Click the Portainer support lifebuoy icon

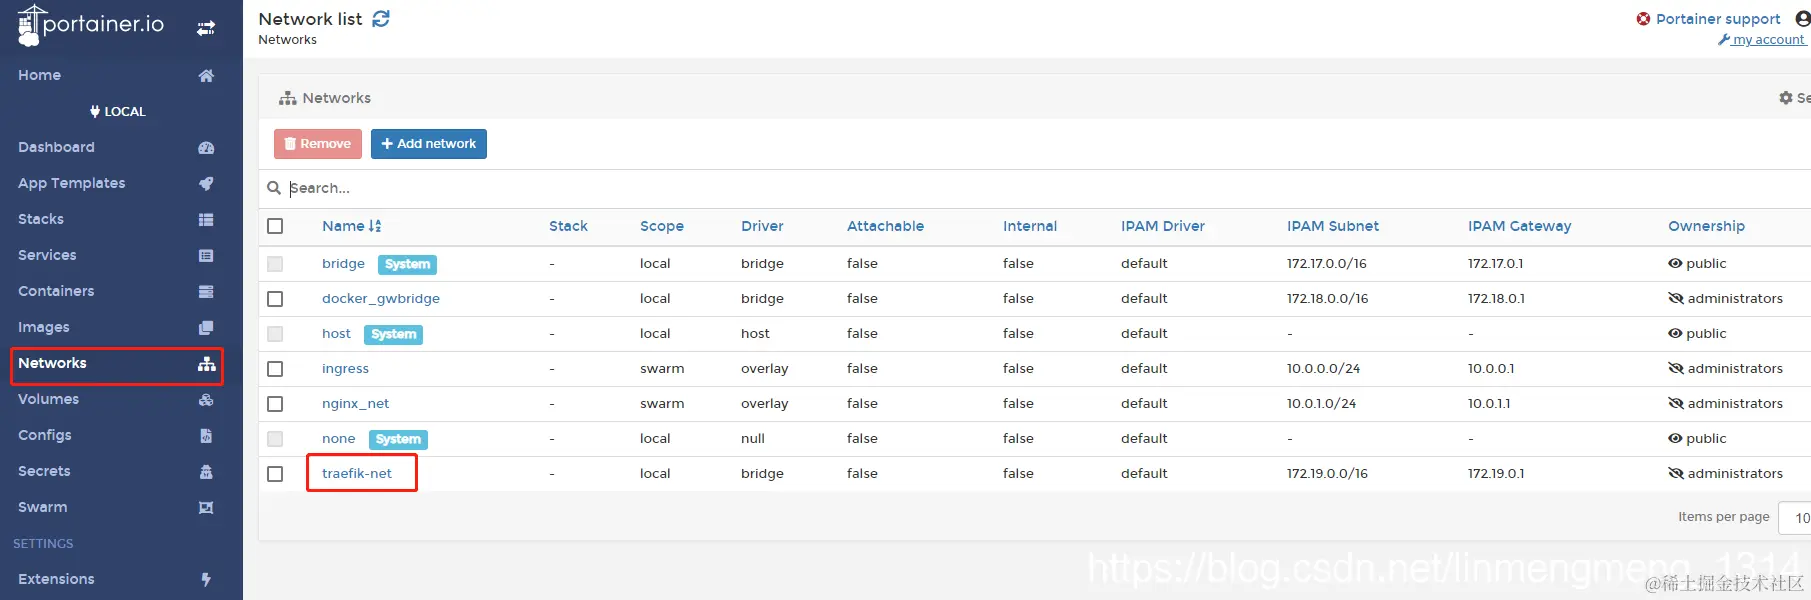click(x=1643, y=19)
